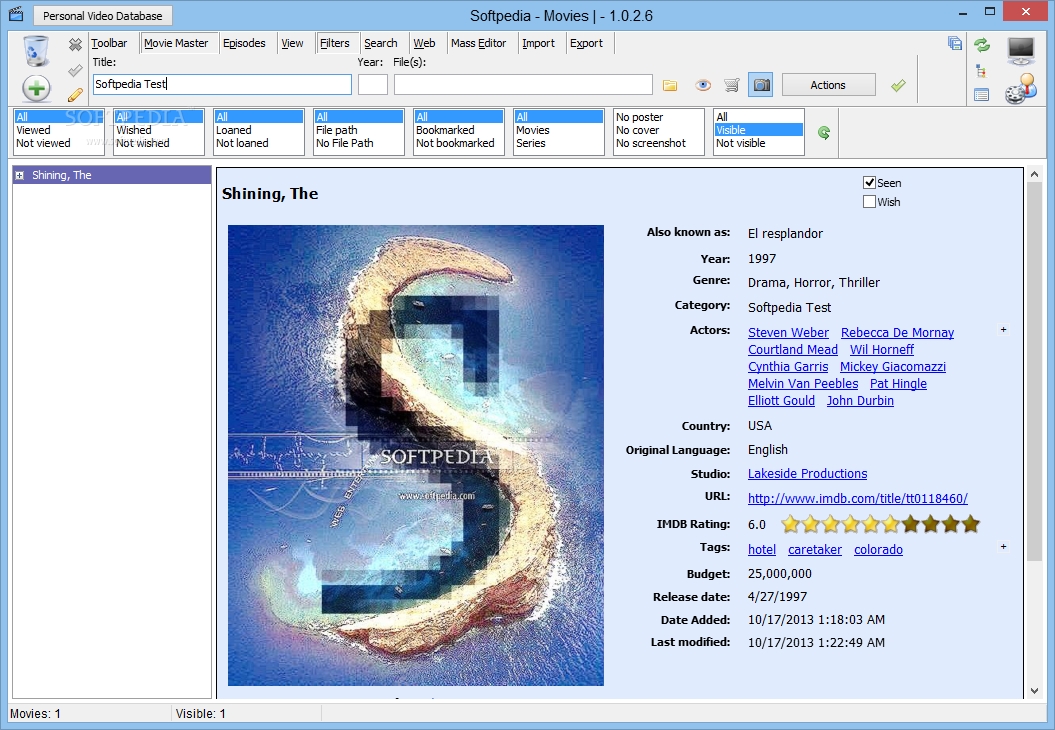Open the Episodes menu
This screenshot has height=730, width=1055.
[x=244, y=43]
